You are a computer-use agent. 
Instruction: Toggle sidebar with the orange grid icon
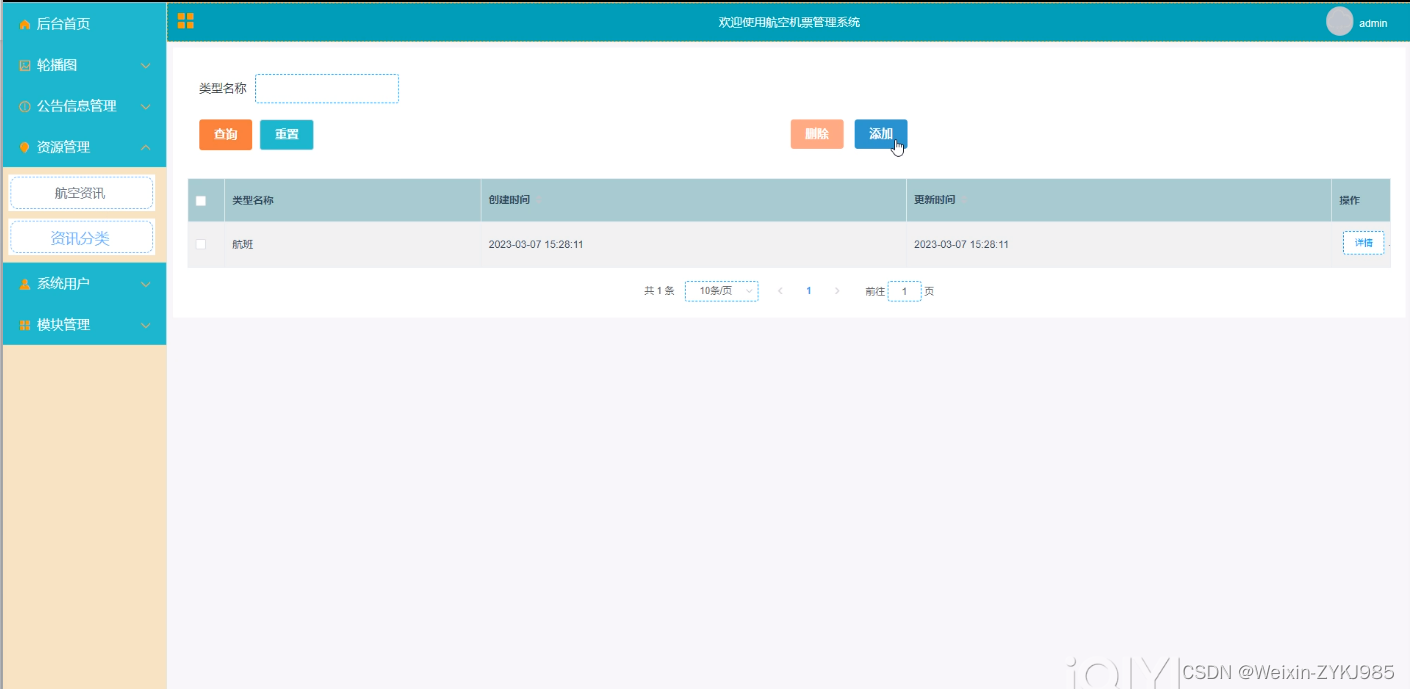186,21
